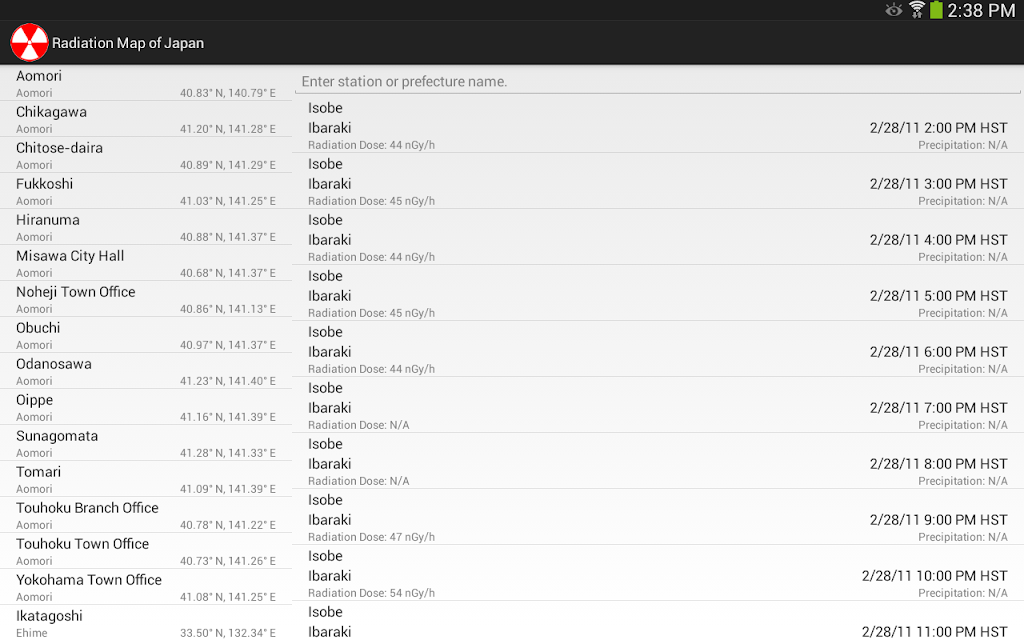Screen dimensions: 1024x640
Task: Select Touhoku Branch Office station
Action: [146, 515]
